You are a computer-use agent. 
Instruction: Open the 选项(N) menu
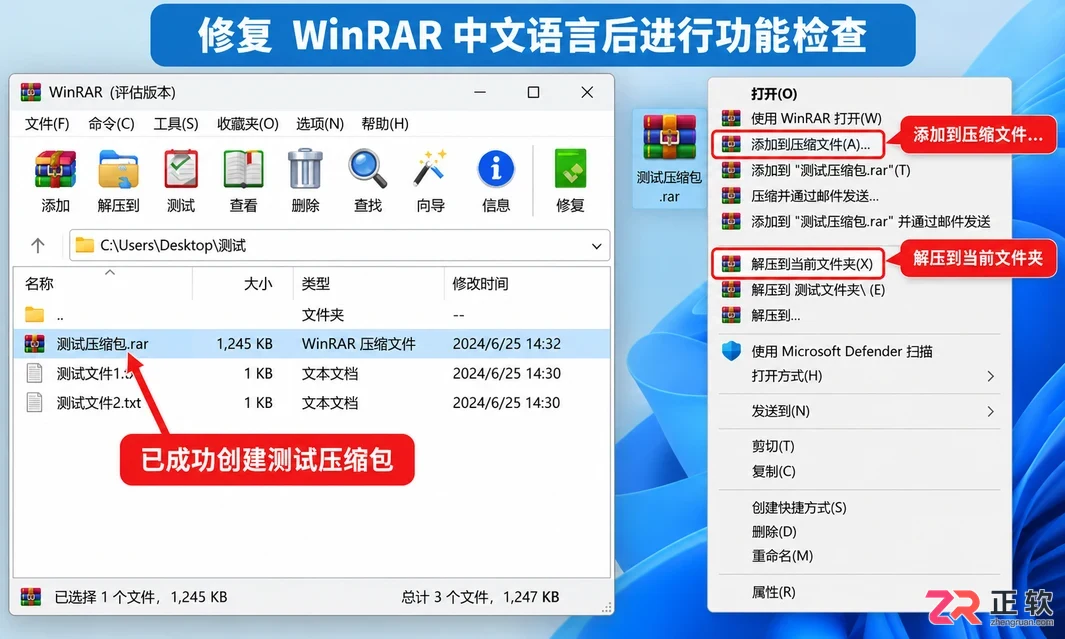click(x=320, y=124)
